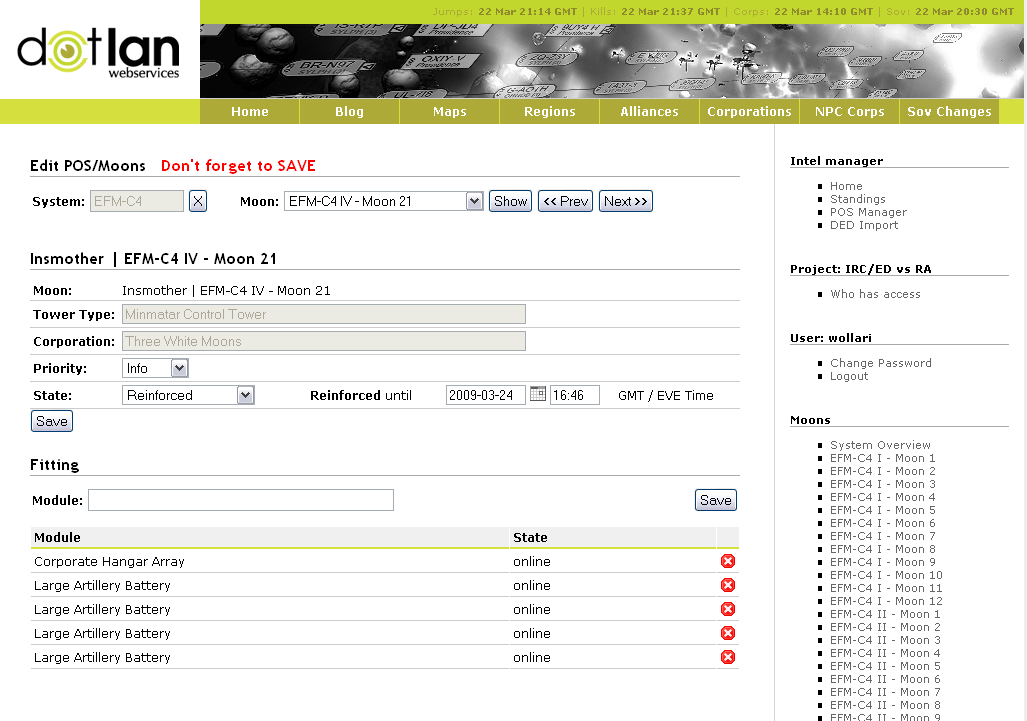This screenshot has height=721, width=1027.
Task: Click the Module name input field
Action: [x=241, y=500]
